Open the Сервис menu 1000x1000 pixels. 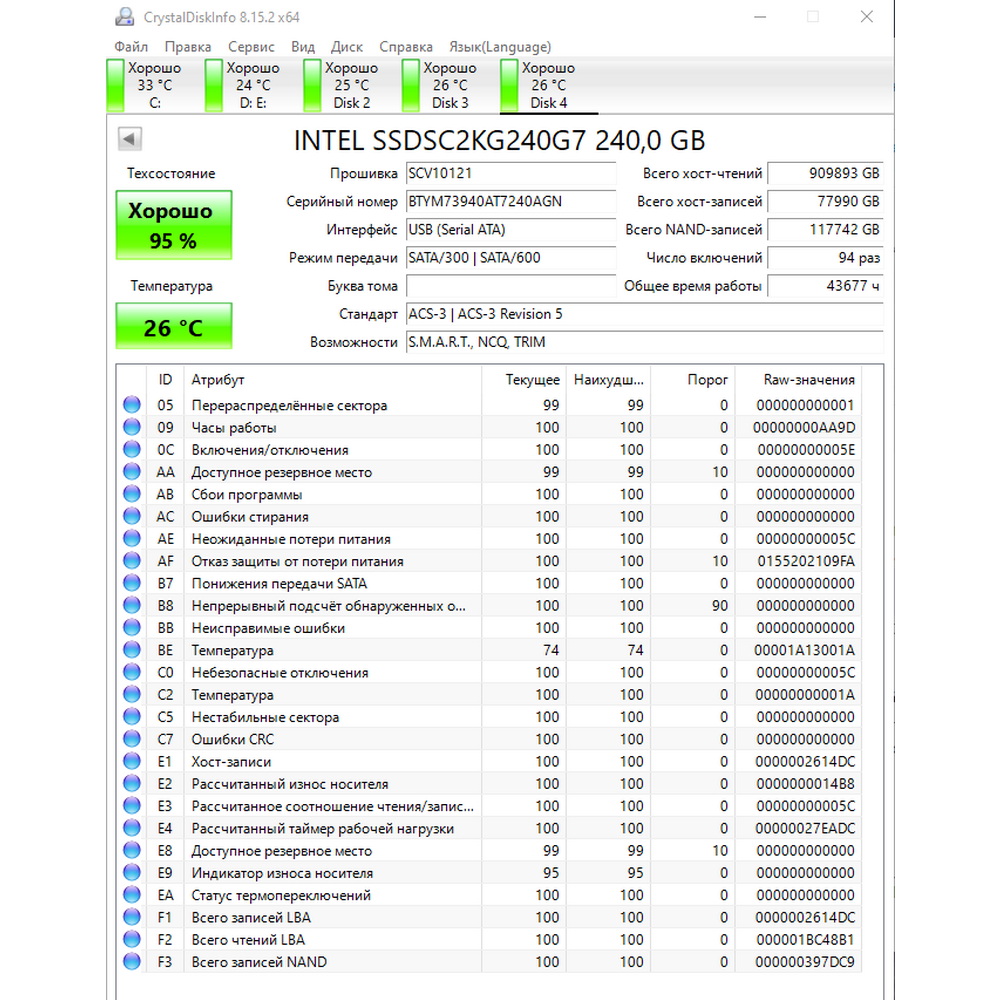[251, 47]
